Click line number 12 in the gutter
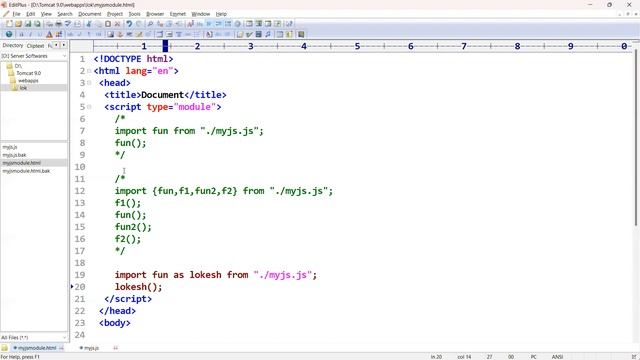The height and width of the screenshot is (360, 640). tap(80, 191)
